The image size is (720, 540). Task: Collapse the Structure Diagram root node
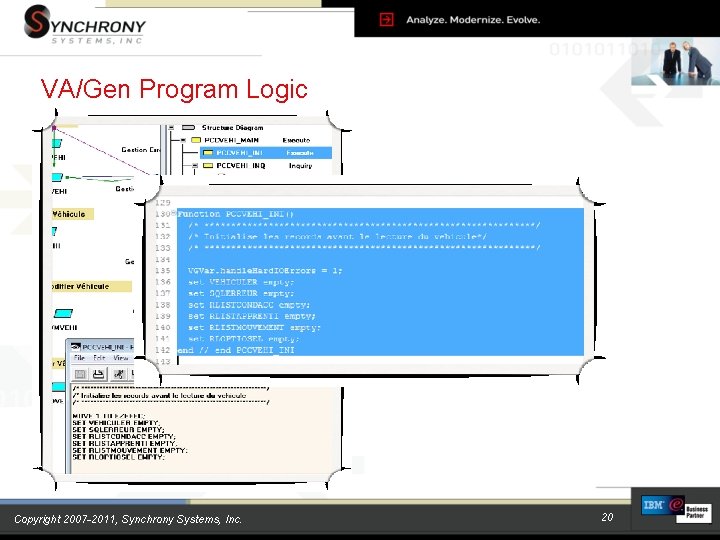tap(171, 128)
